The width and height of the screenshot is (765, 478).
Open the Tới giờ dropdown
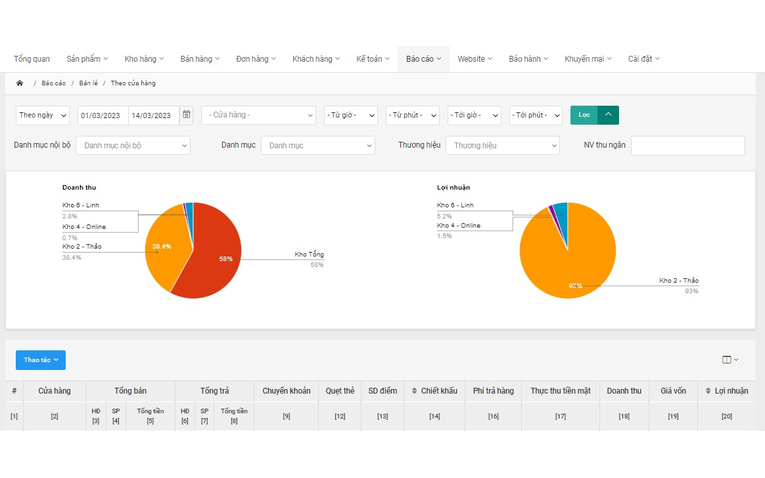tap(474, 115)
